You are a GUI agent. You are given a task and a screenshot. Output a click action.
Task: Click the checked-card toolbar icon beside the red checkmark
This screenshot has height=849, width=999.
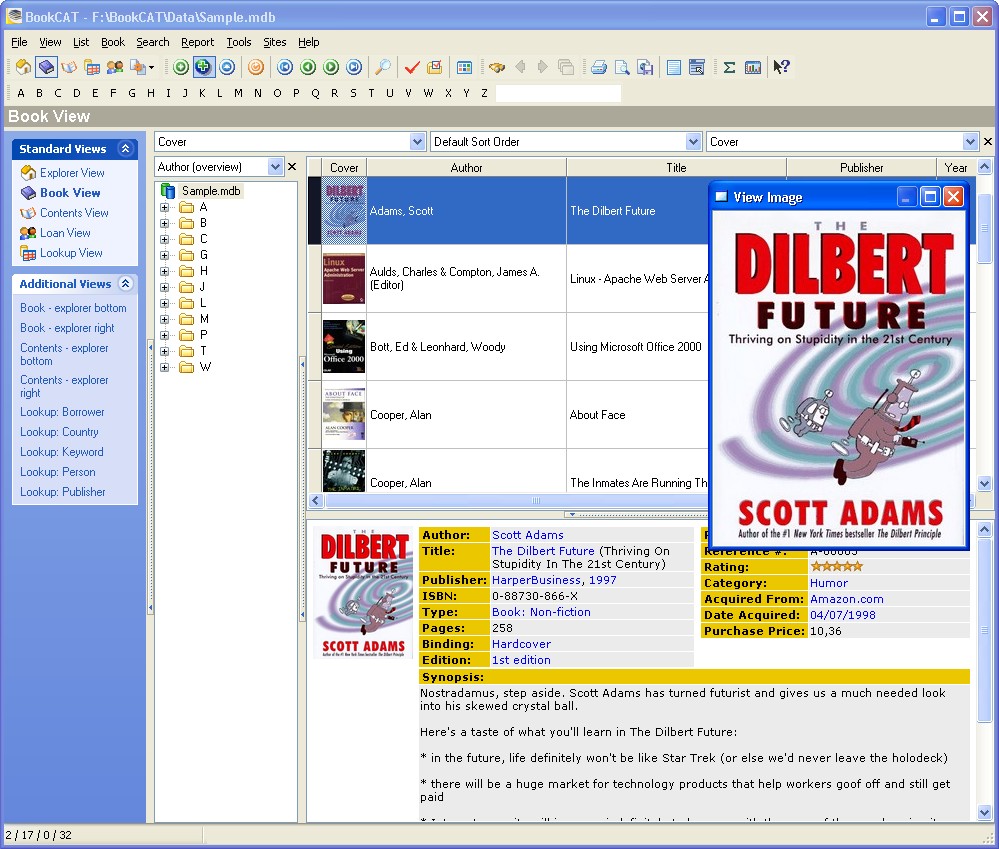point(435,67)
